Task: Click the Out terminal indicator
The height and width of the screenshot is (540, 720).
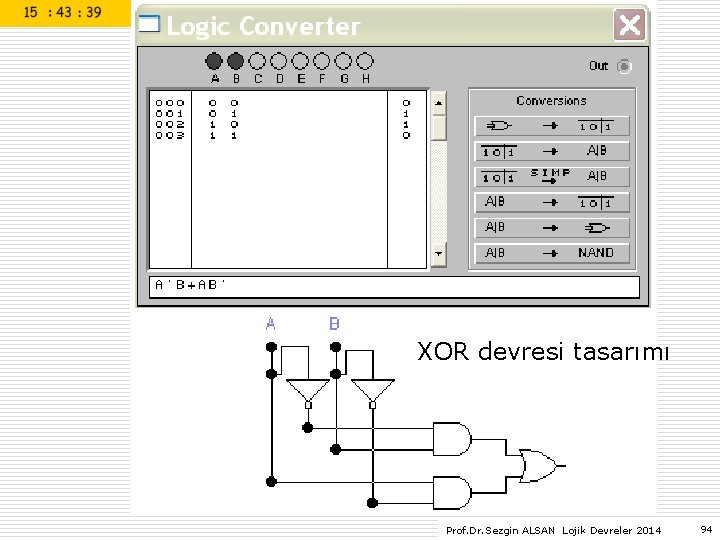Action: (624, 67)
